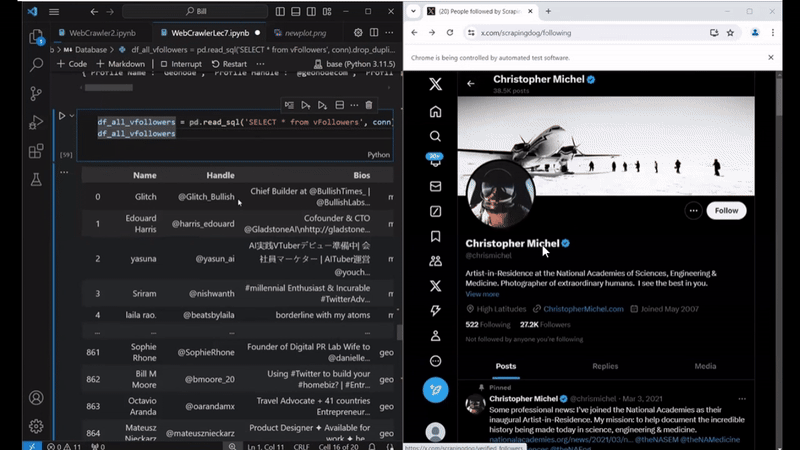Open the Extensions view
Screen dimensions: 800x450
[36, 151]
